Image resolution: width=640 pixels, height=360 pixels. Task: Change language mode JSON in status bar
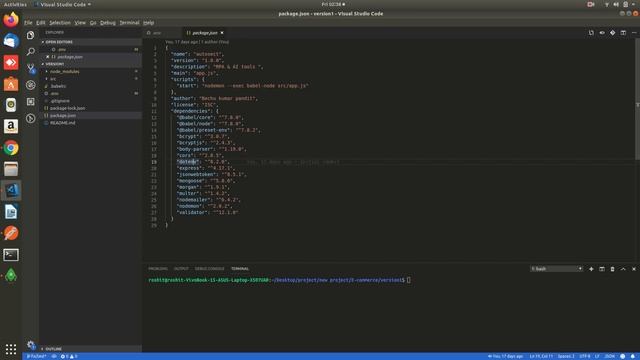click(x=609, y=356)
